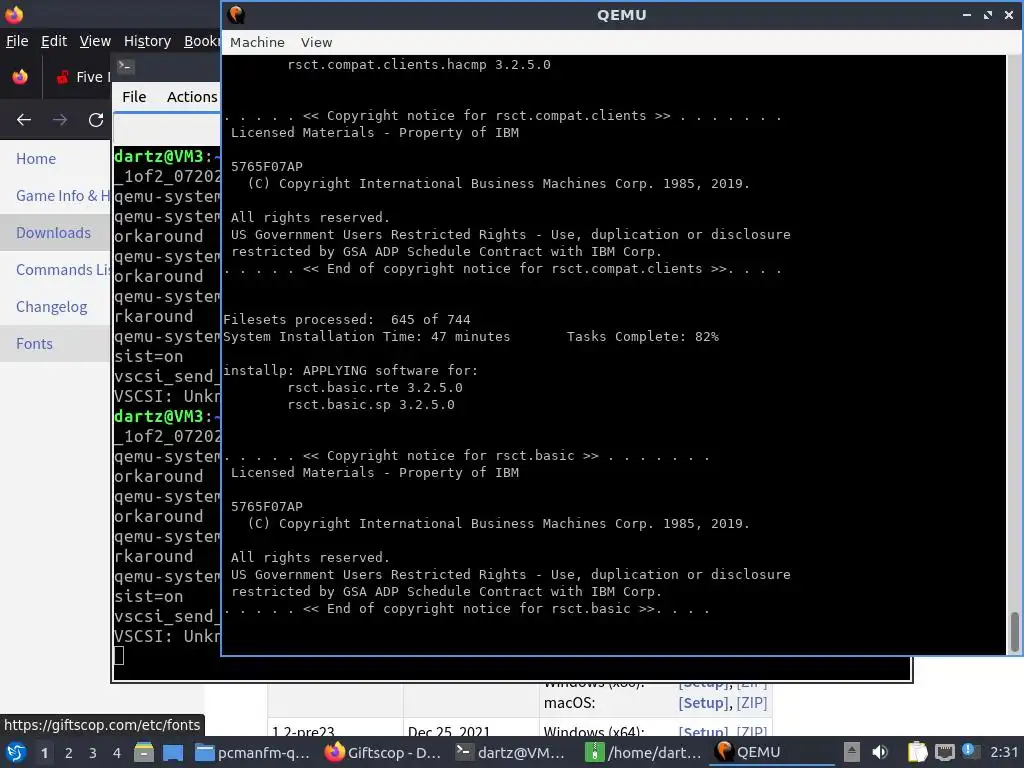The height and width of the screenshot is (768, 1024).
Task: Click "Filesets processed: 645 of 744" line
Action: pos(347,320)
